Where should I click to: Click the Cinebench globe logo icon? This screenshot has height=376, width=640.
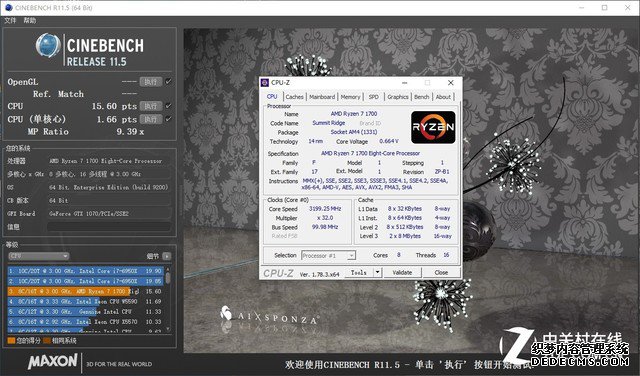coord(48,45)
